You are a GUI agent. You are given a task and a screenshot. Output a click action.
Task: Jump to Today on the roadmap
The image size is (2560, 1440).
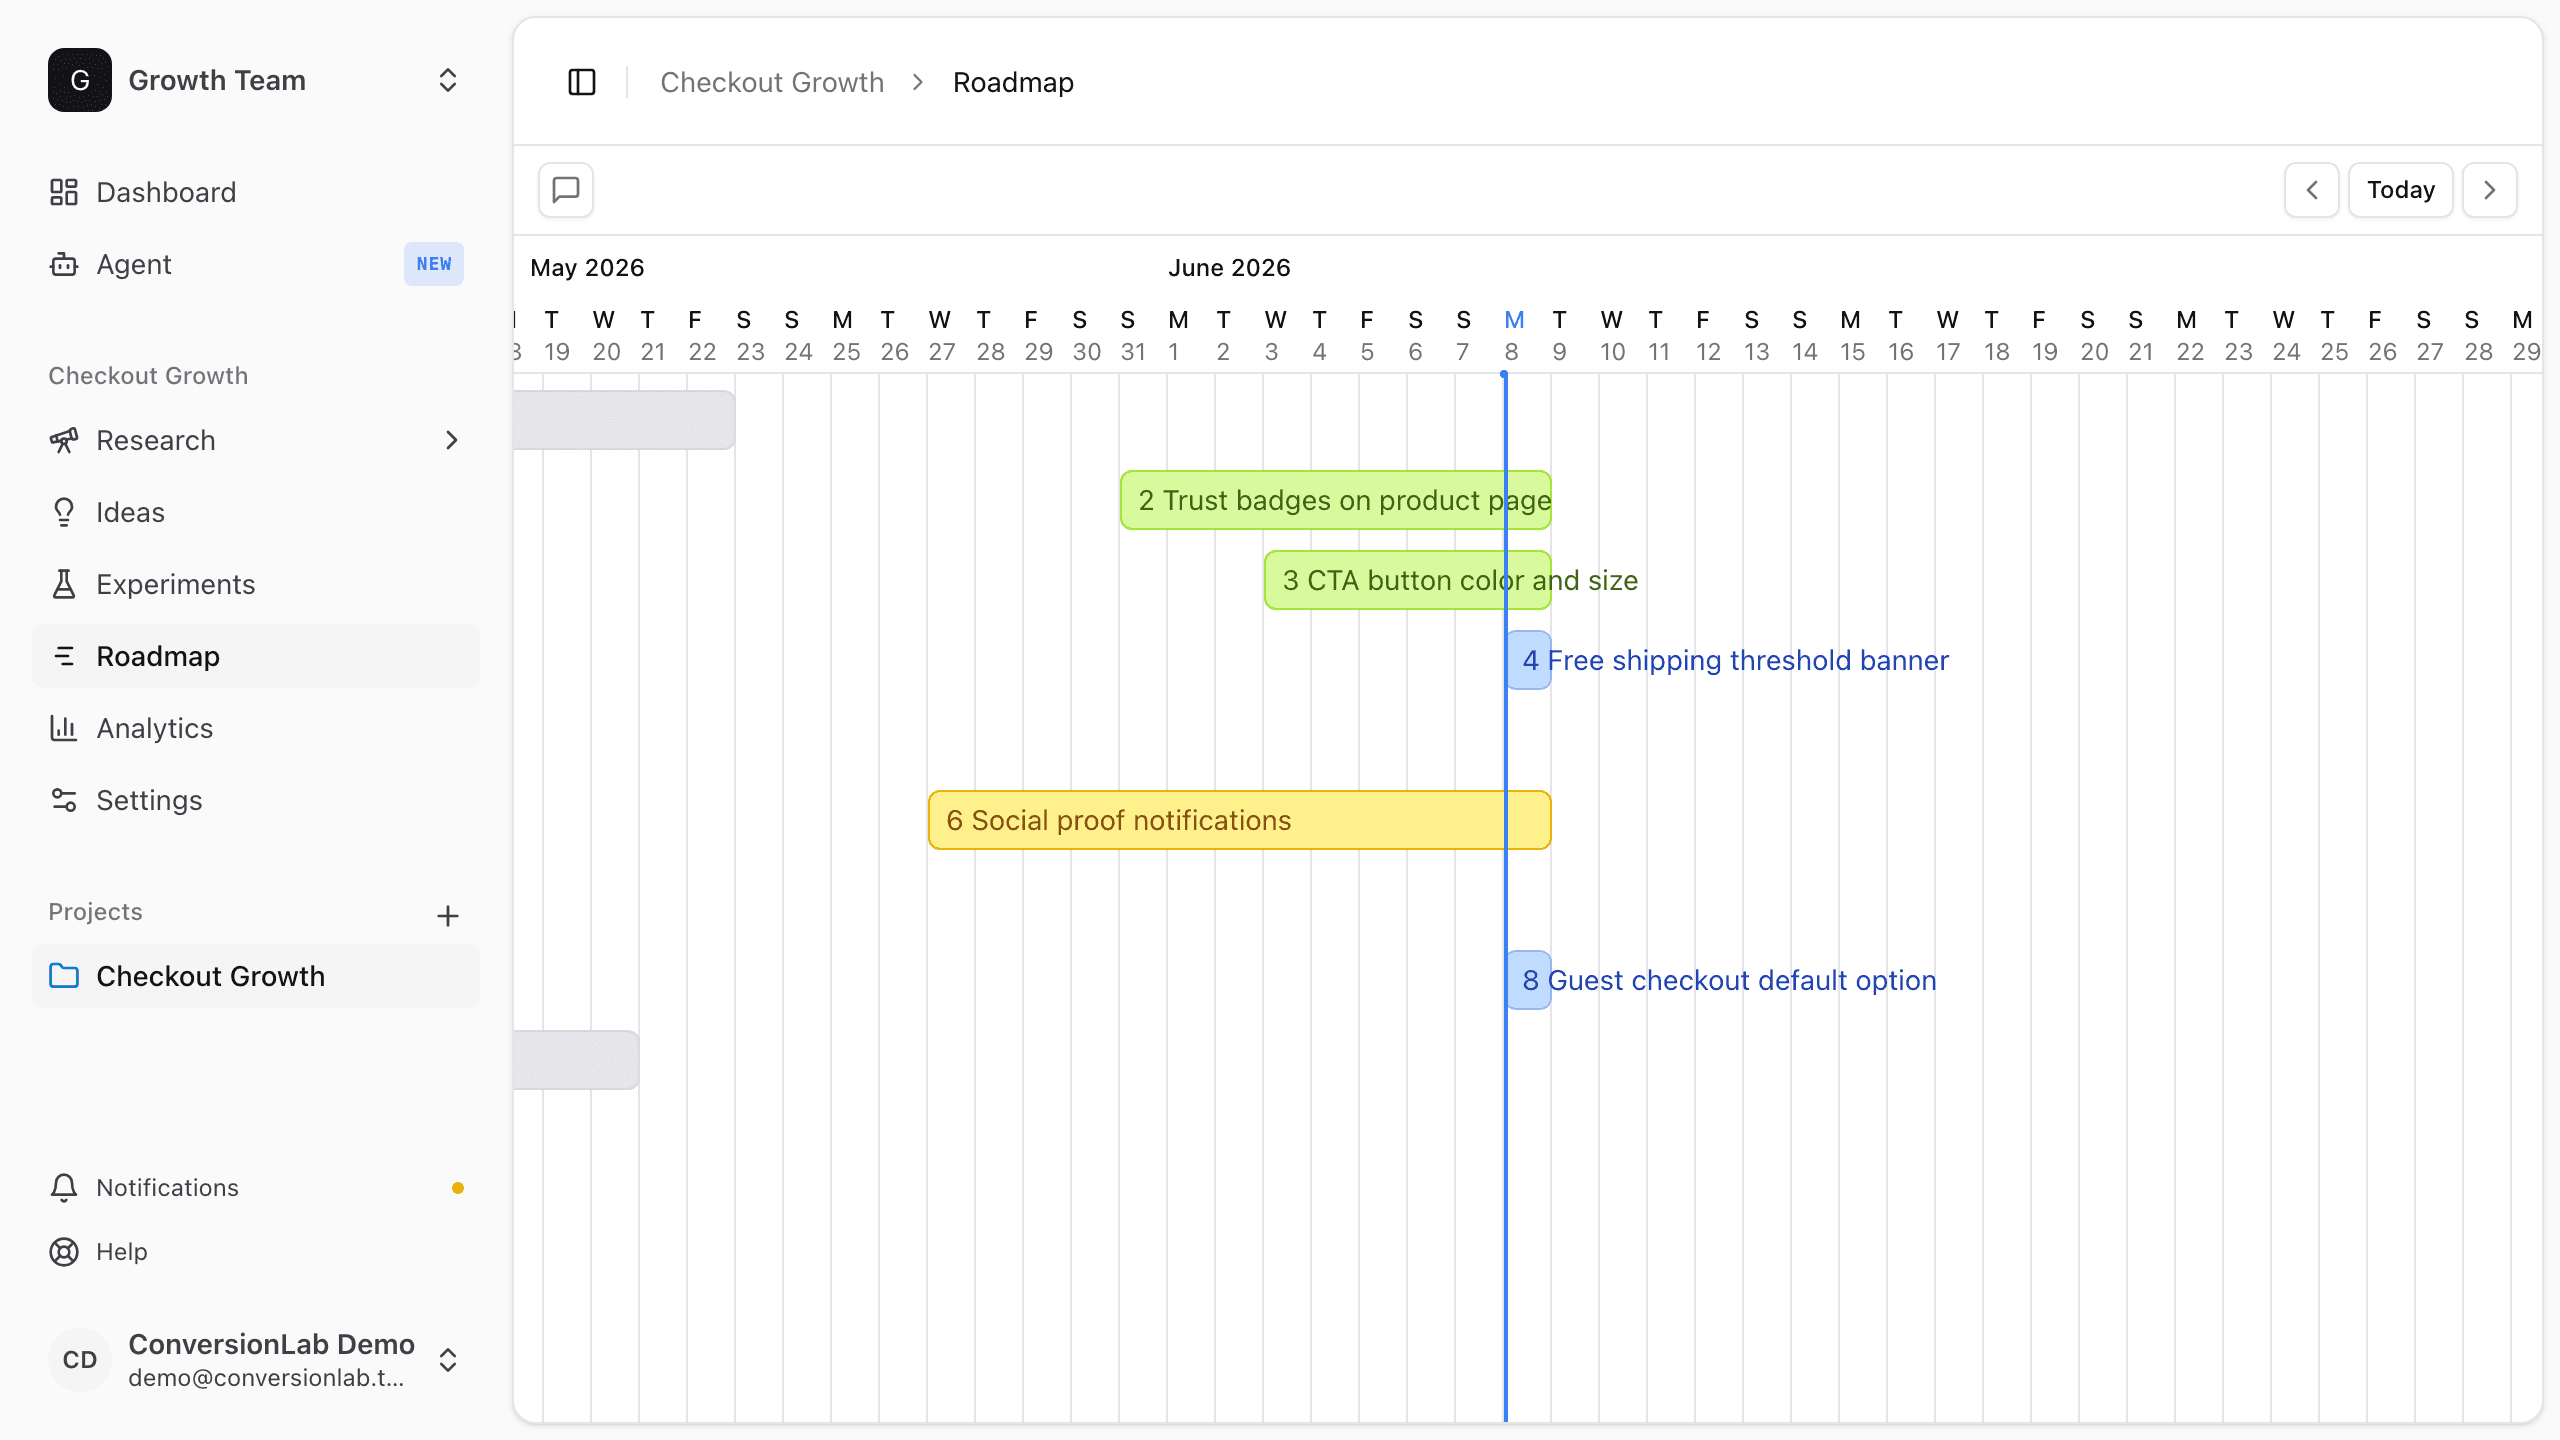pyautogui.click(x=2401, y=190)
